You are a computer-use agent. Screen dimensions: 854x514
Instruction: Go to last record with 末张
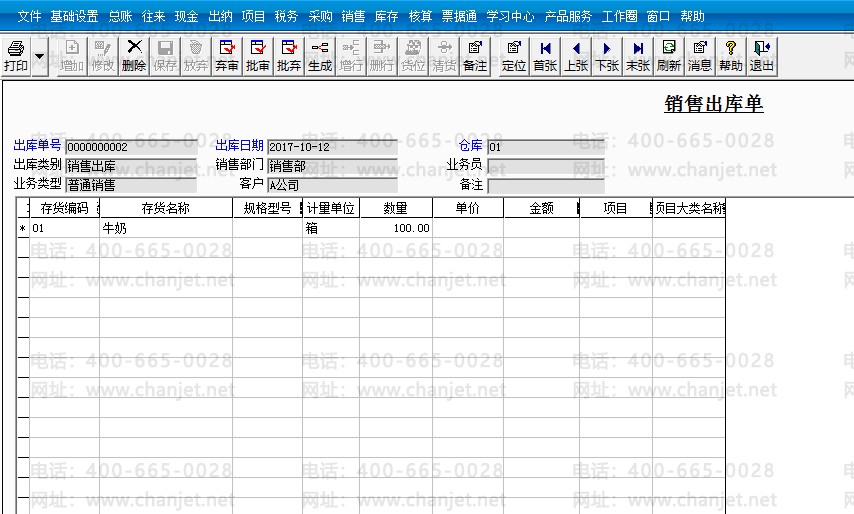(x=638, y=57)
